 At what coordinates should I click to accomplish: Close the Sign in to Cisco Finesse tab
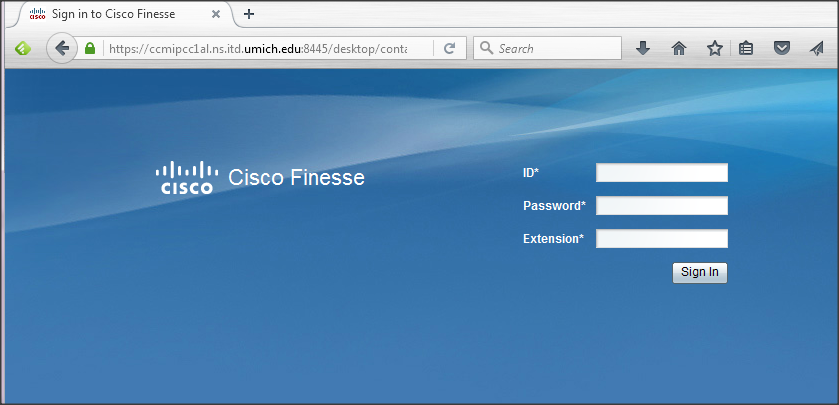click(216, 14)
